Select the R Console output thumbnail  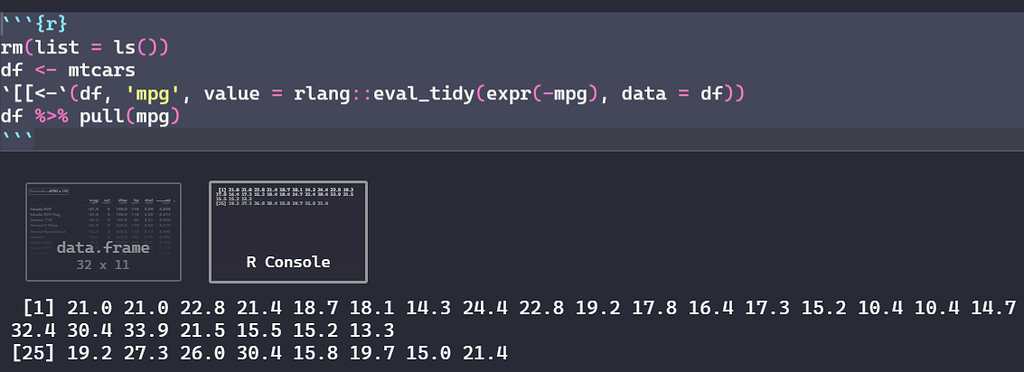click(288, 232)
